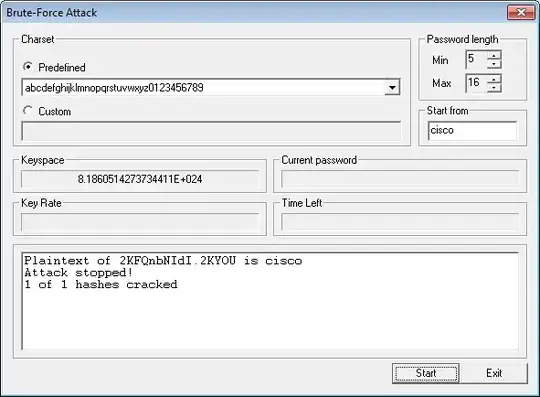Select the Predefined charset radio button
Image resolution: width=540 pixels, height=397 pixels.
coord(28,66)
